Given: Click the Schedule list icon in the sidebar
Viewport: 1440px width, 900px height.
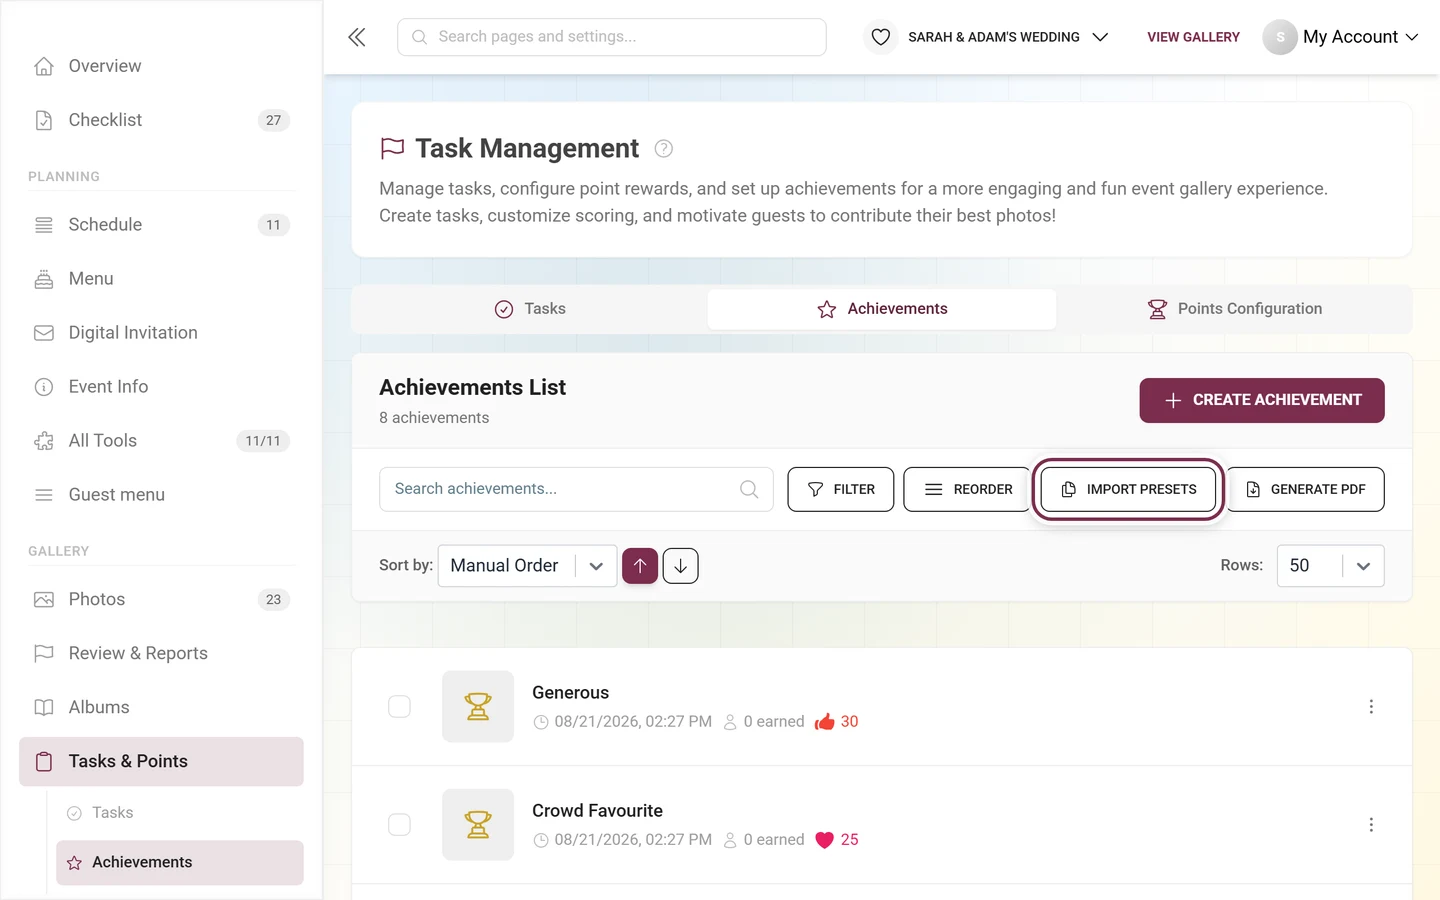Looking at the screenshot, I should [44, 225].
